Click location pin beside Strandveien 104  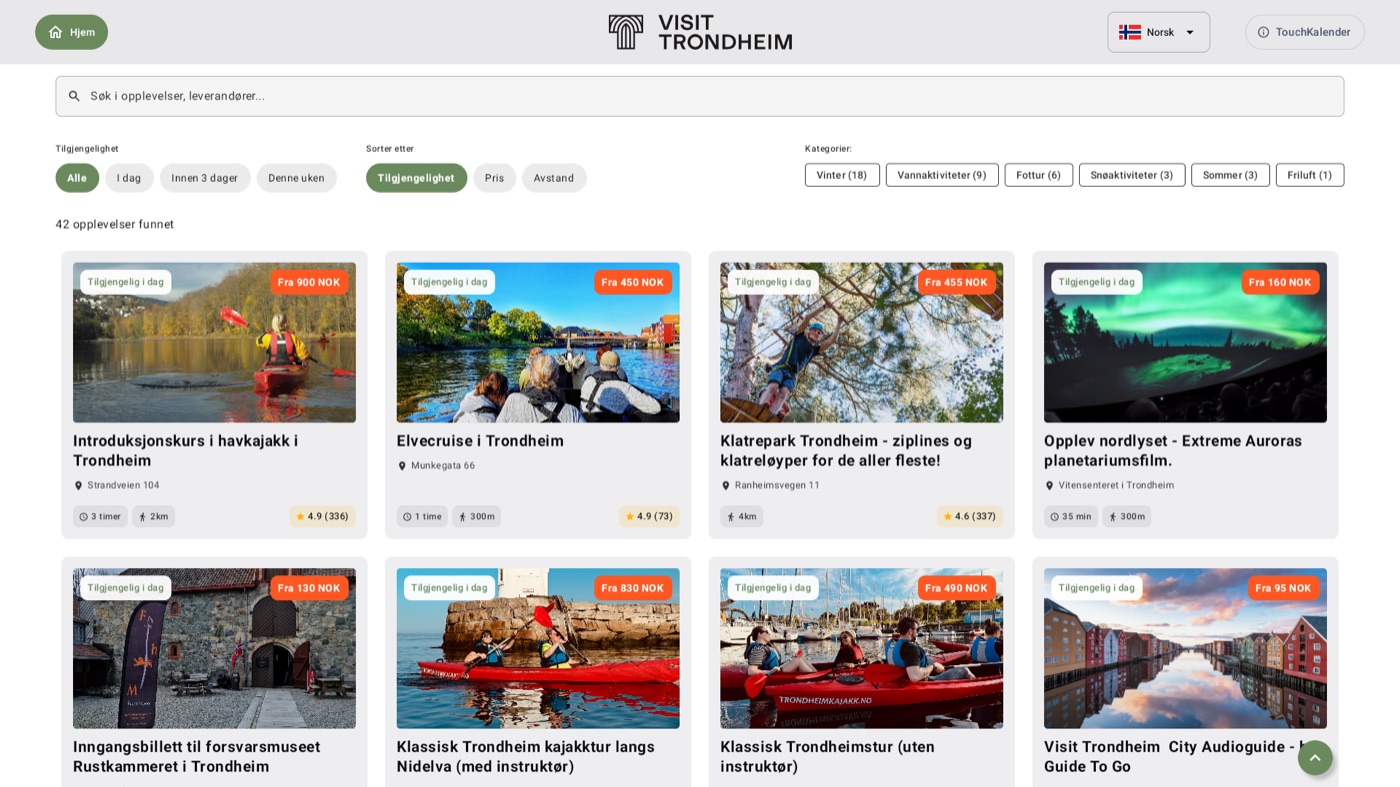pyautogui.click(x=79, y=486)
